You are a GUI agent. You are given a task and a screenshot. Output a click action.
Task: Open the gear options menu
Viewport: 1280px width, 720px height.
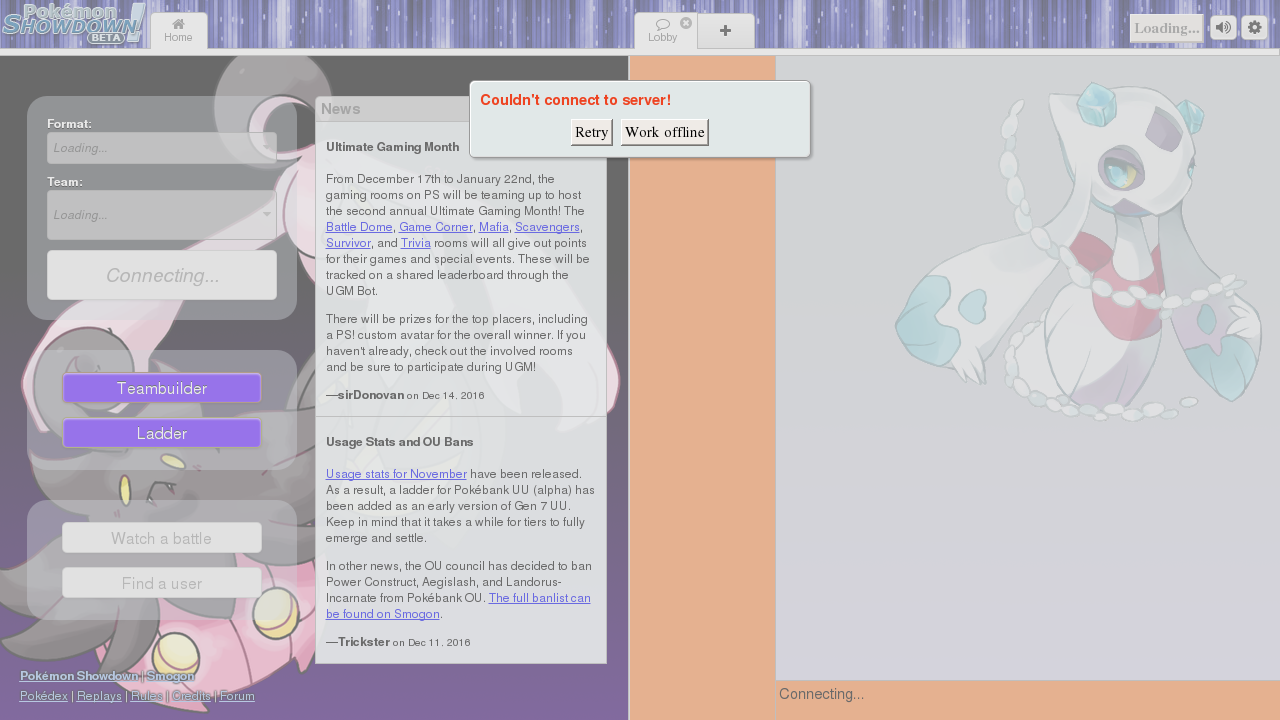[x=1254, y=28]
